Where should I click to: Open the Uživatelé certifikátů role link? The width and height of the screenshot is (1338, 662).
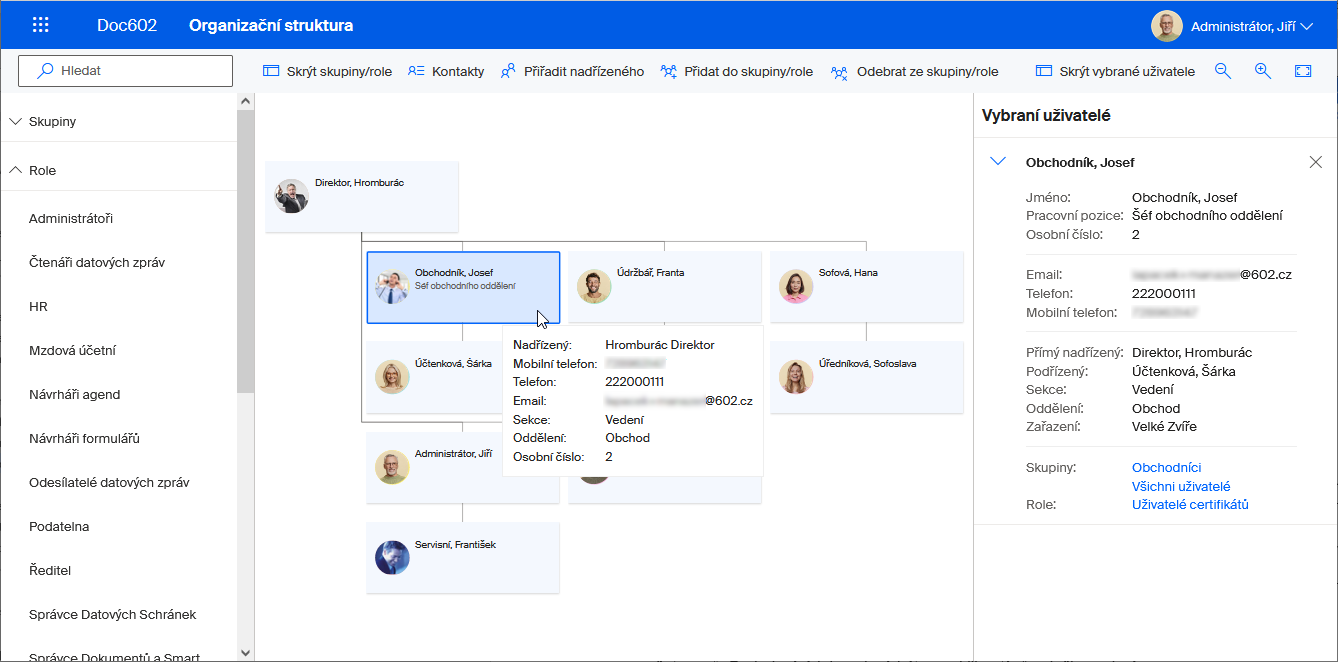[x=1190, y=504]
